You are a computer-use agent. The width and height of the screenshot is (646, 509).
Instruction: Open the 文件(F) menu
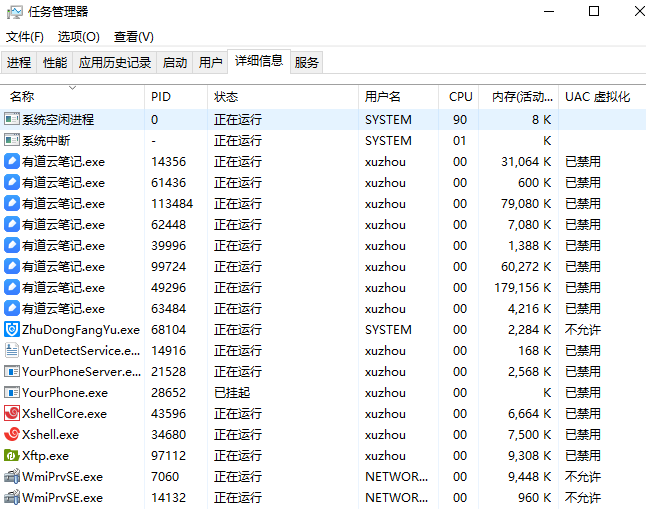click(x=25, y=37)
